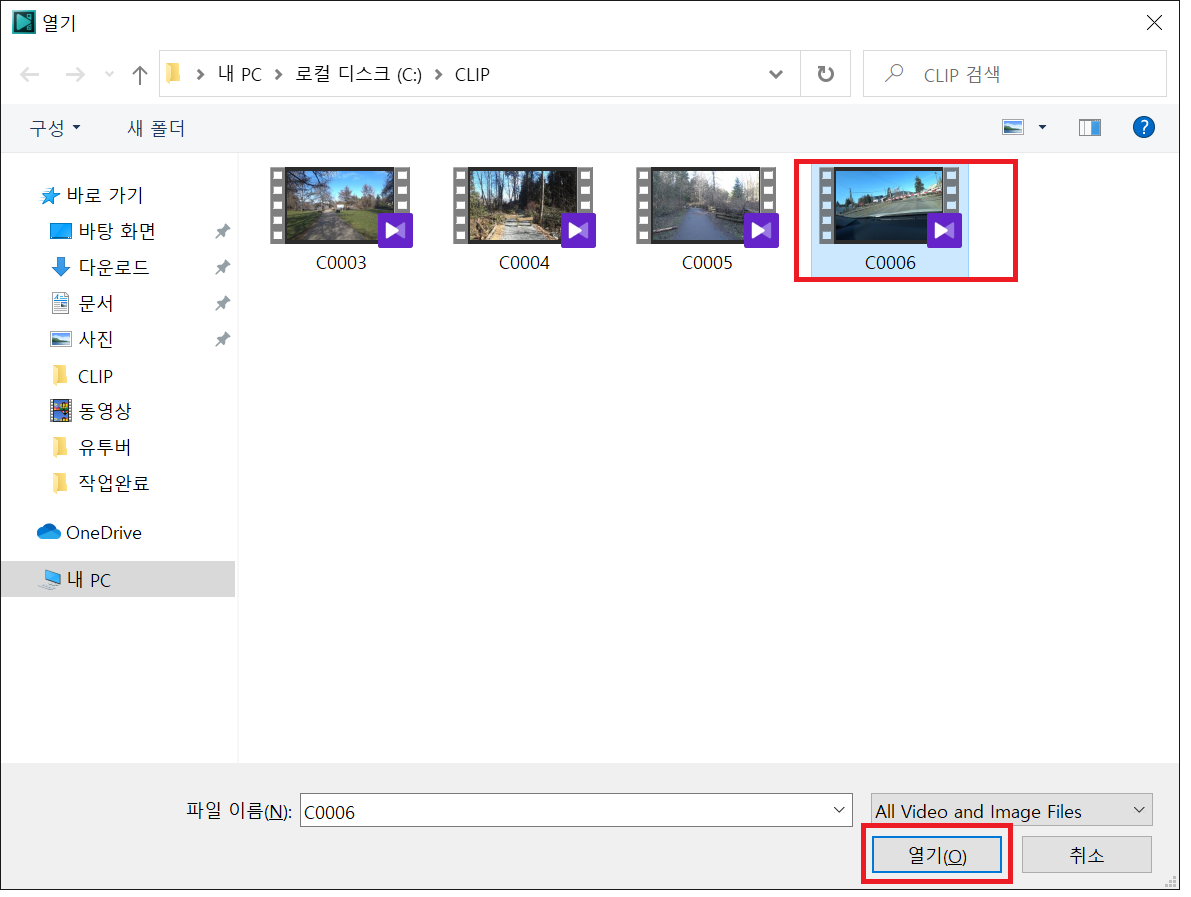Open 바탕 화면 from quick access
The height and width of the screenshot is (897, 1191).
coord(116,232)
